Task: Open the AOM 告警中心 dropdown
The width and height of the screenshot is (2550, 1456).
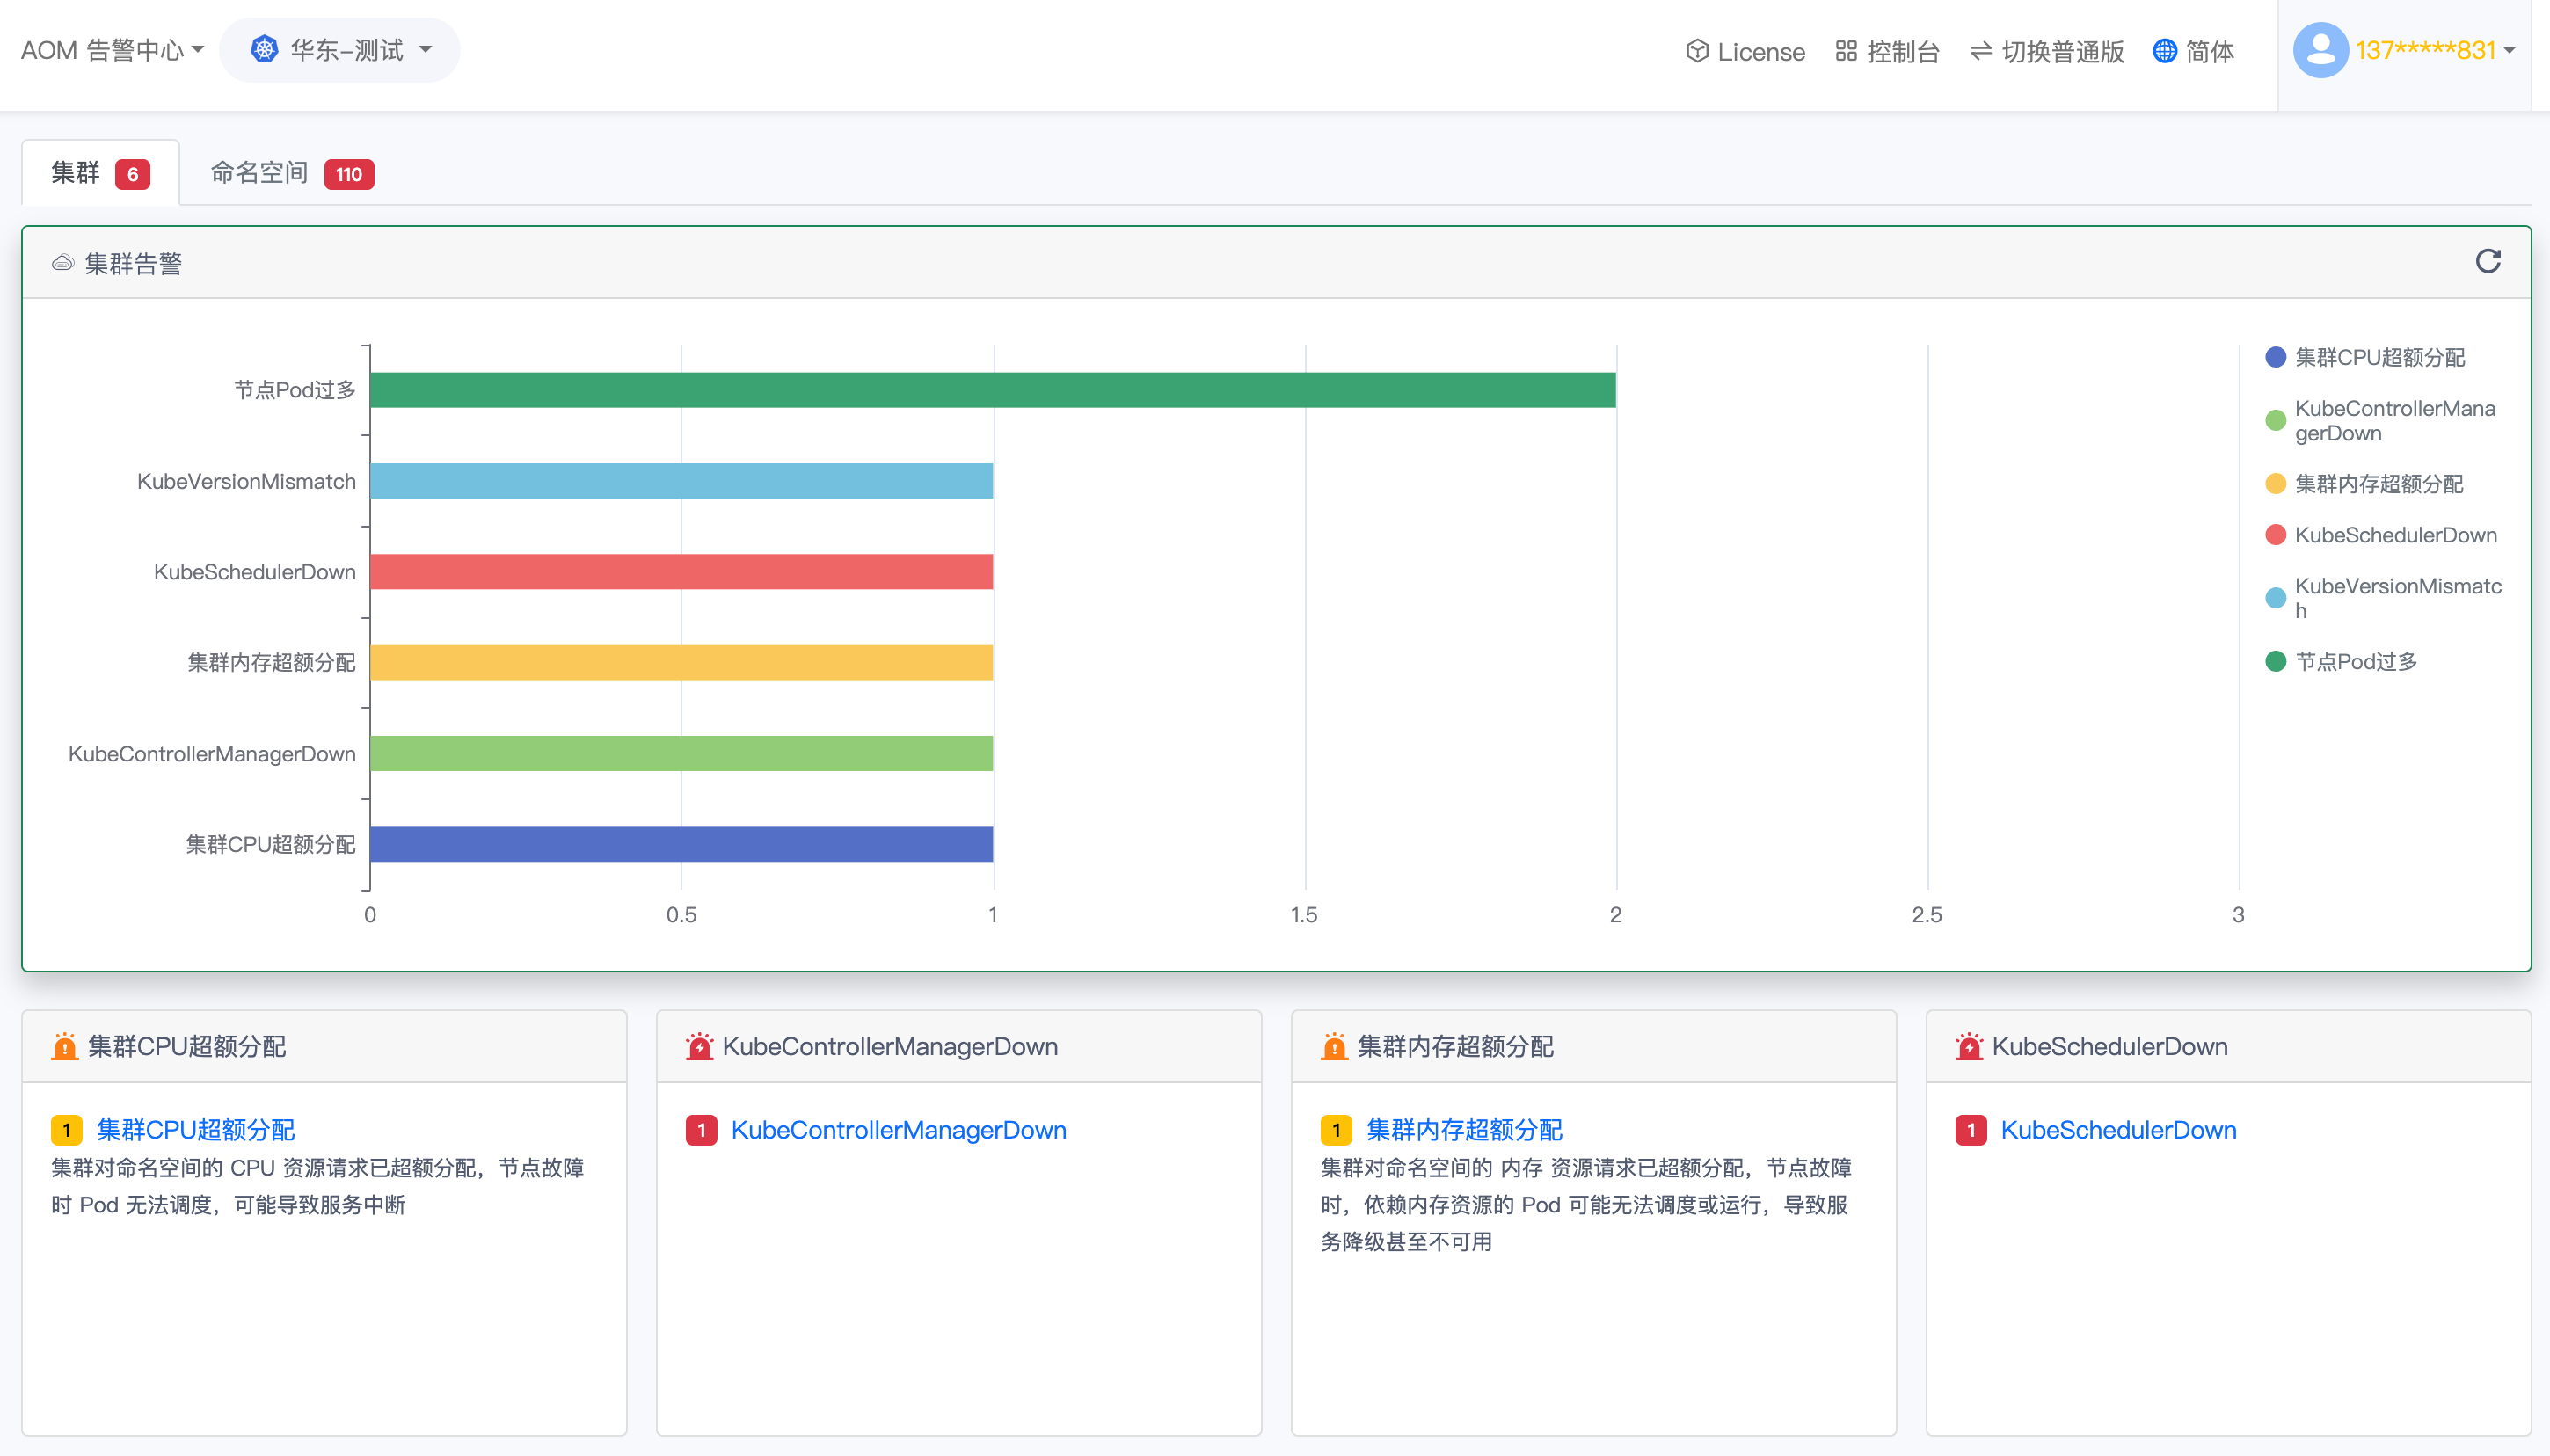Action: point(112,50)
